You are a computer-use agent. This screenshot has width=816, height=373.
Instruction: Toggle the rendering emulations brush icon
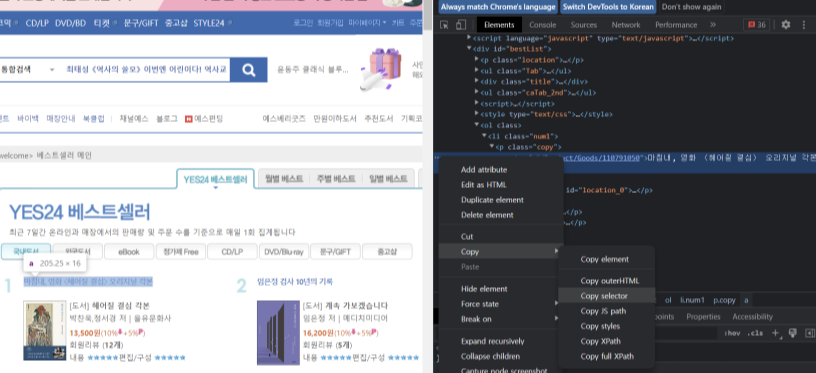[793, 333]
